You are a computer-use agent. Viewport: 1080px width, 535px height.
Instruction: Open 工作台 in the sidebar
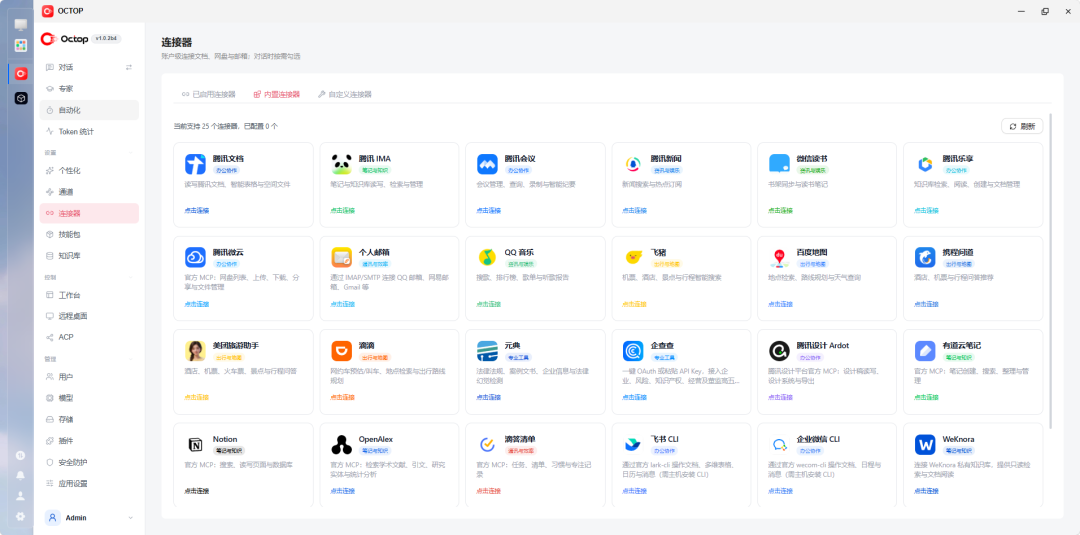pos(89,295)
